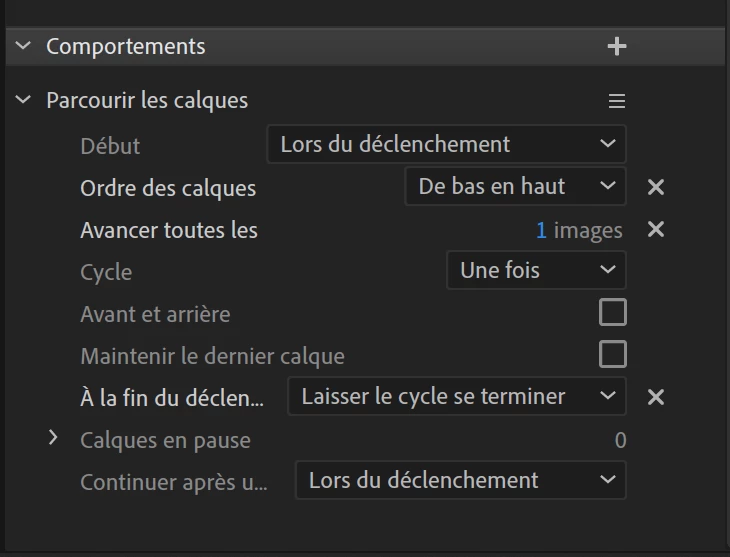Reset À la fin du déclenchement X icon
Screen dimensions: 730x557
point(656,397)
